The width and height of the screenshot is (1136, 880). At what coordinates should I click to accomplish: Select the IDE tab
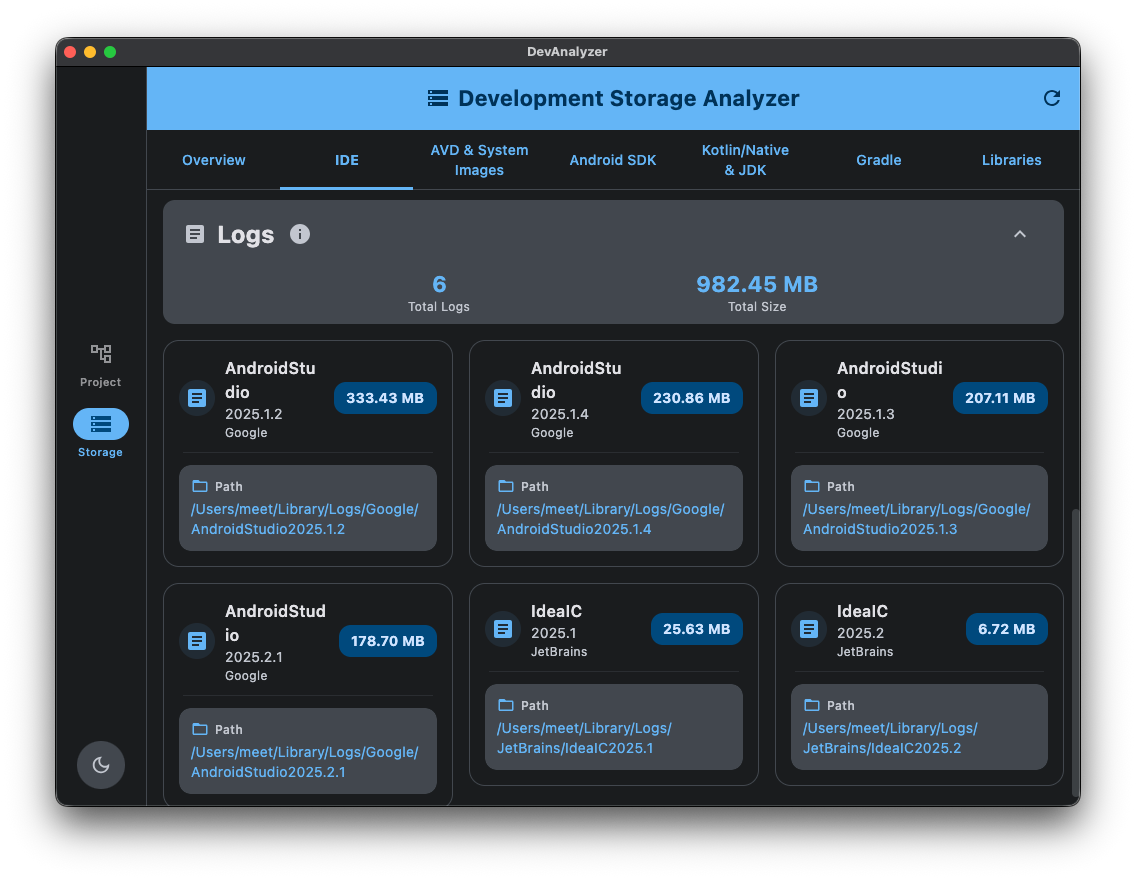tap(346, 160)
